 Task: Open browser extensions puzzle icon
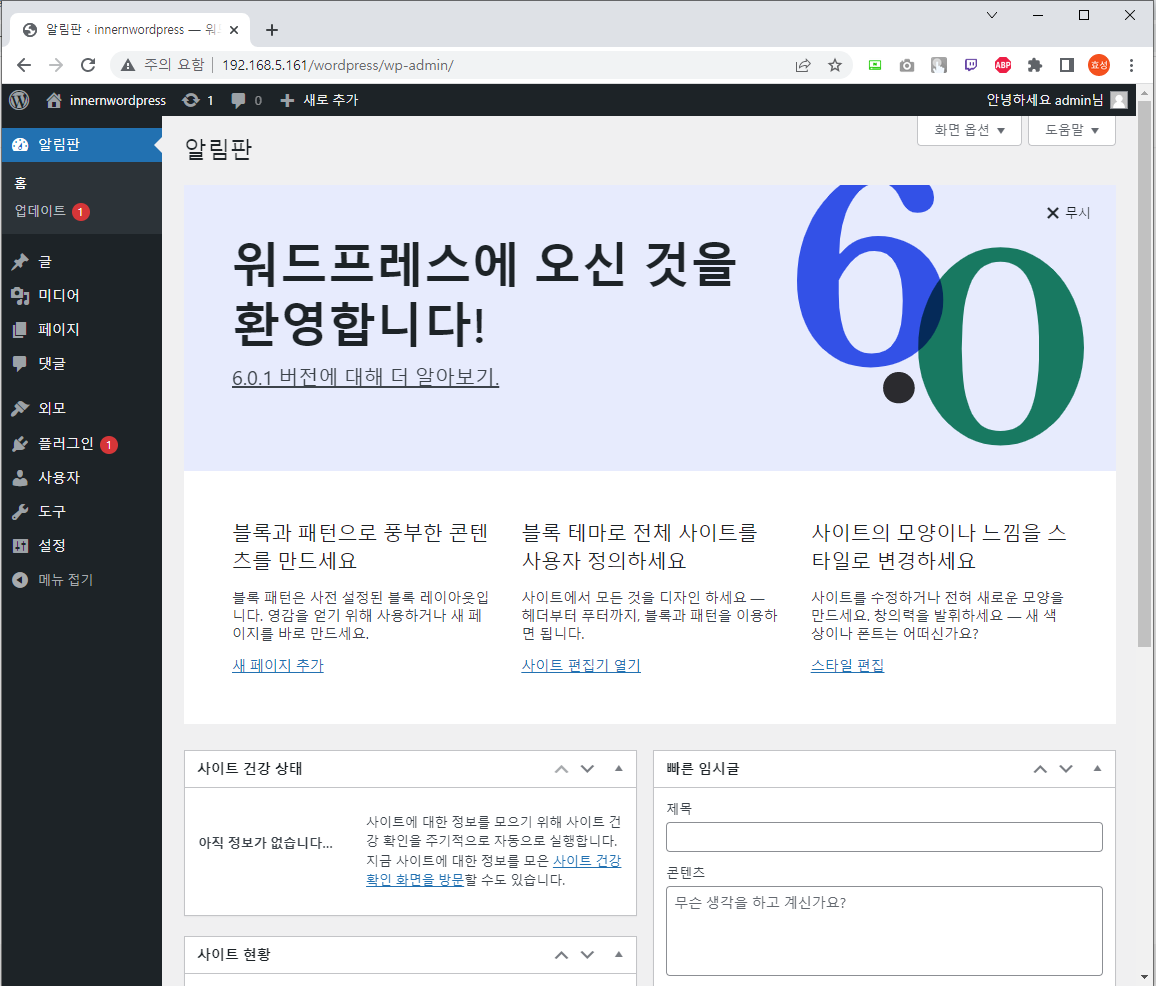point(1034,65)
